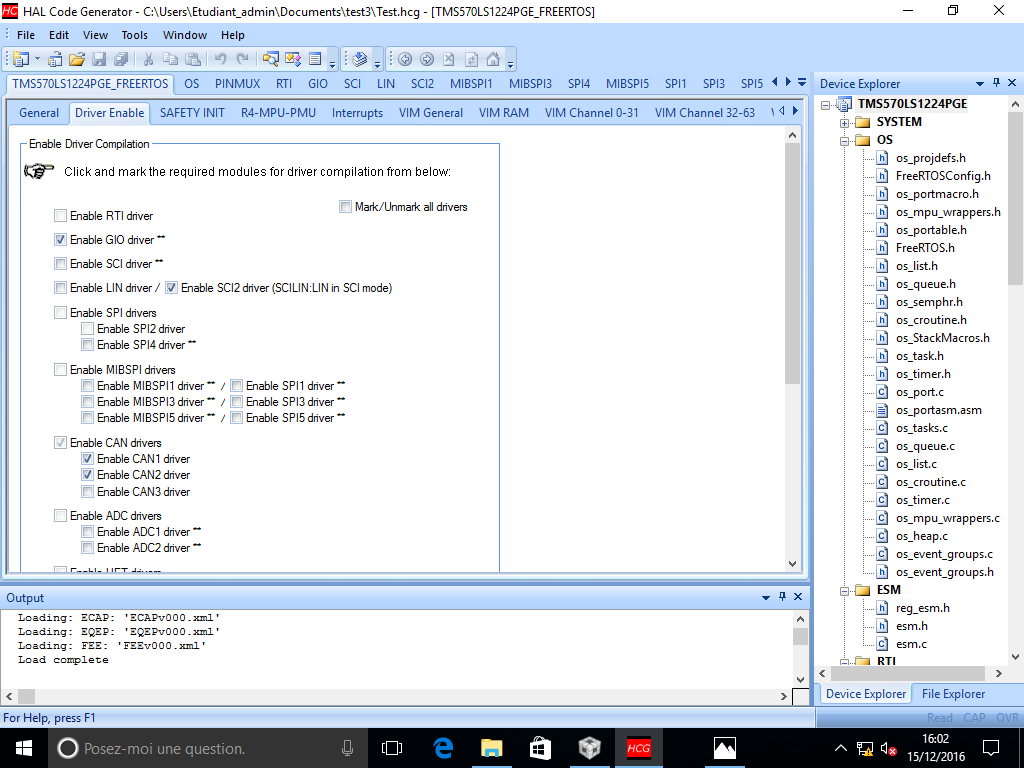Viewport: 1024px width, 768px height.
Task: Select os_portasm.asm file in tree
Action: [938, 410]
